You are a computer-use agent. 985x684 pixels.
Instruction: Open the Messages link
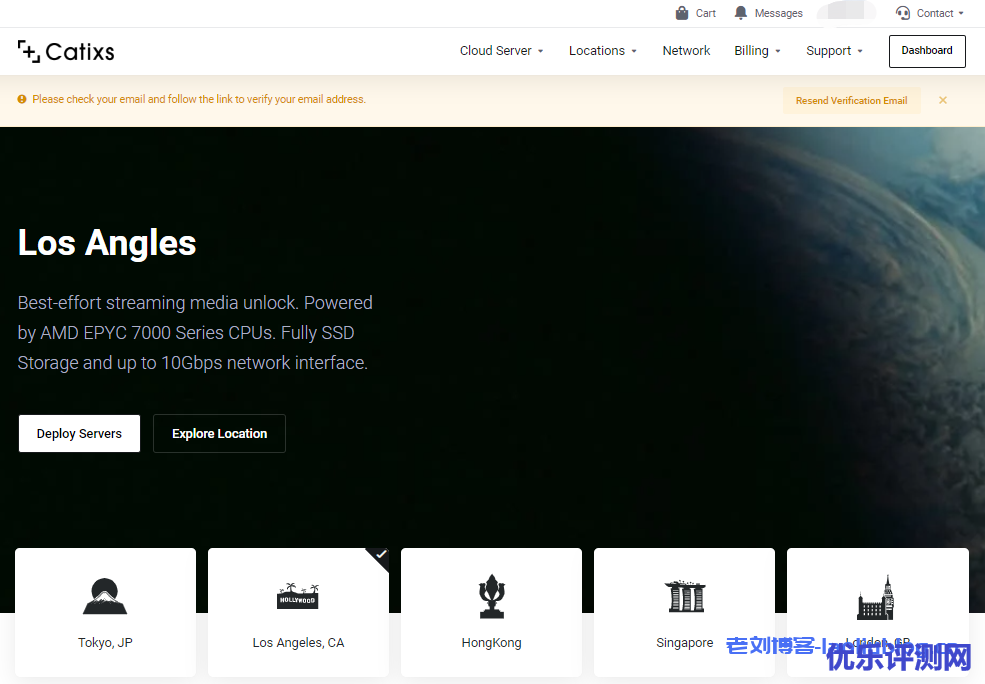click(778, 13)
